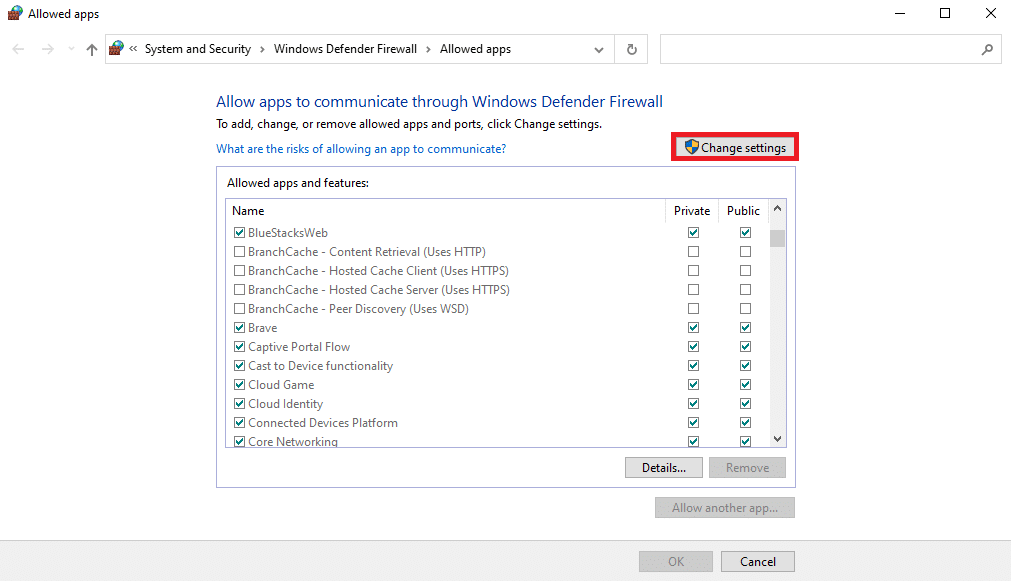The height and width of the screenshot is (581, 1011).
Task: Expand chevron after Windows Defender Firewall
Action: [428, 50]
